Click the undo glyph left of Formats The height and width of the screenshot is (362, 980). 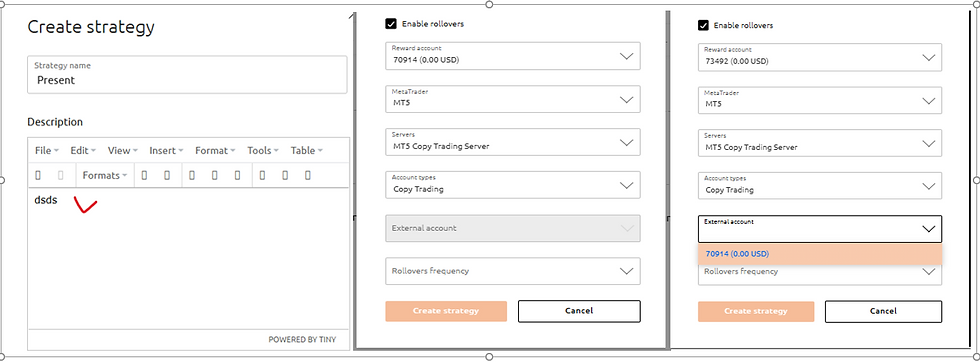tap(38, 176)
